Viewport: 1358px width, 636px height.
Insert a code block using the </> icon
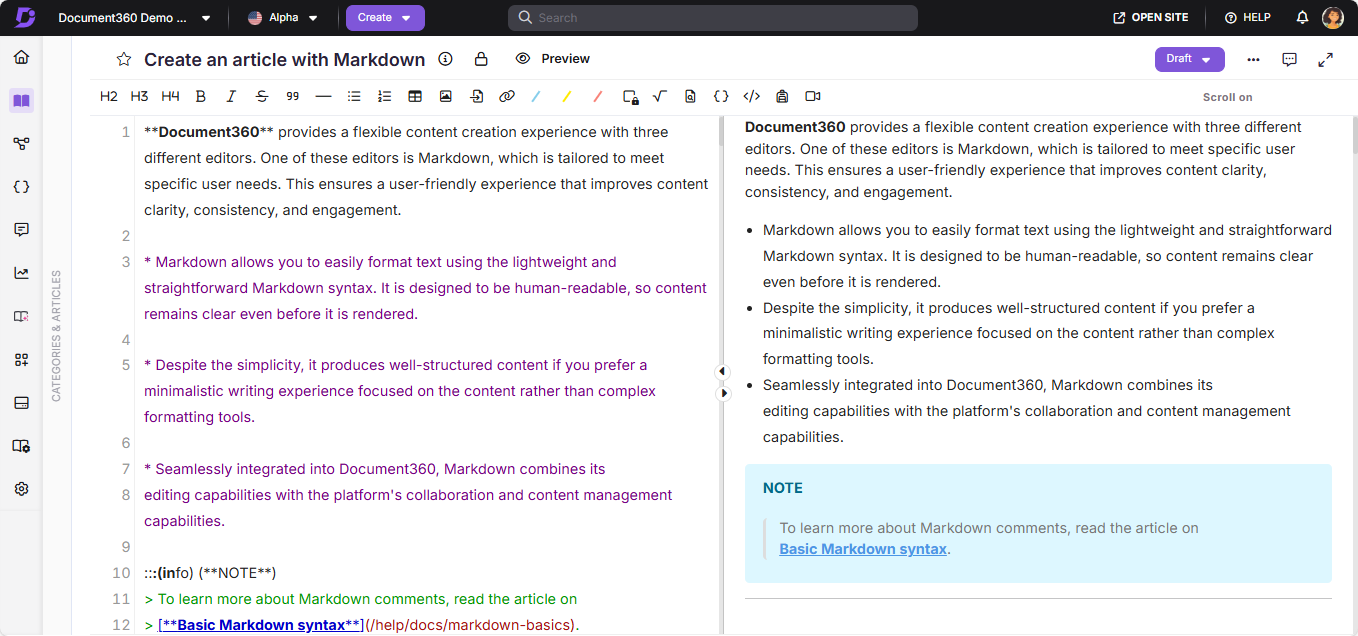[752, 95]
